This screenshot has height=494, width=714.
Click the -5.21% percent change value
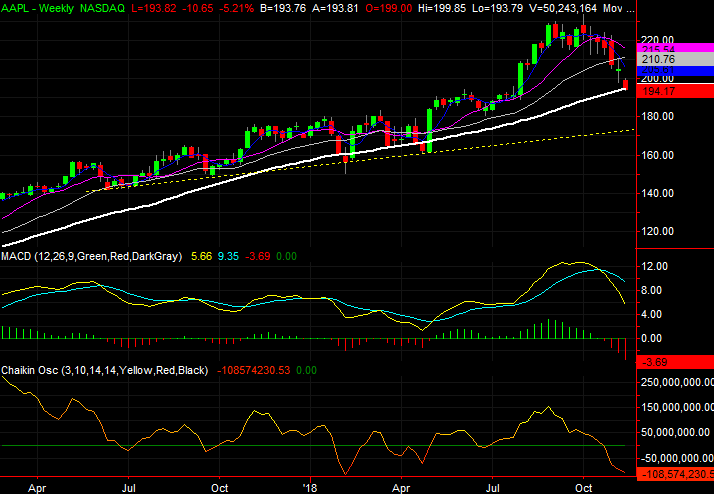click(236, 8)
